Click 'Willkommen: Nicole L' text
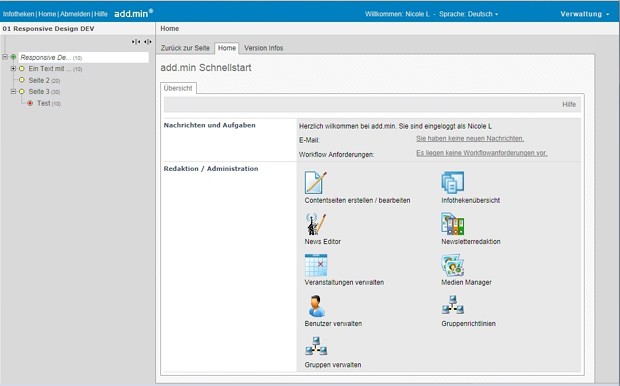 click(x=397, y=14)
